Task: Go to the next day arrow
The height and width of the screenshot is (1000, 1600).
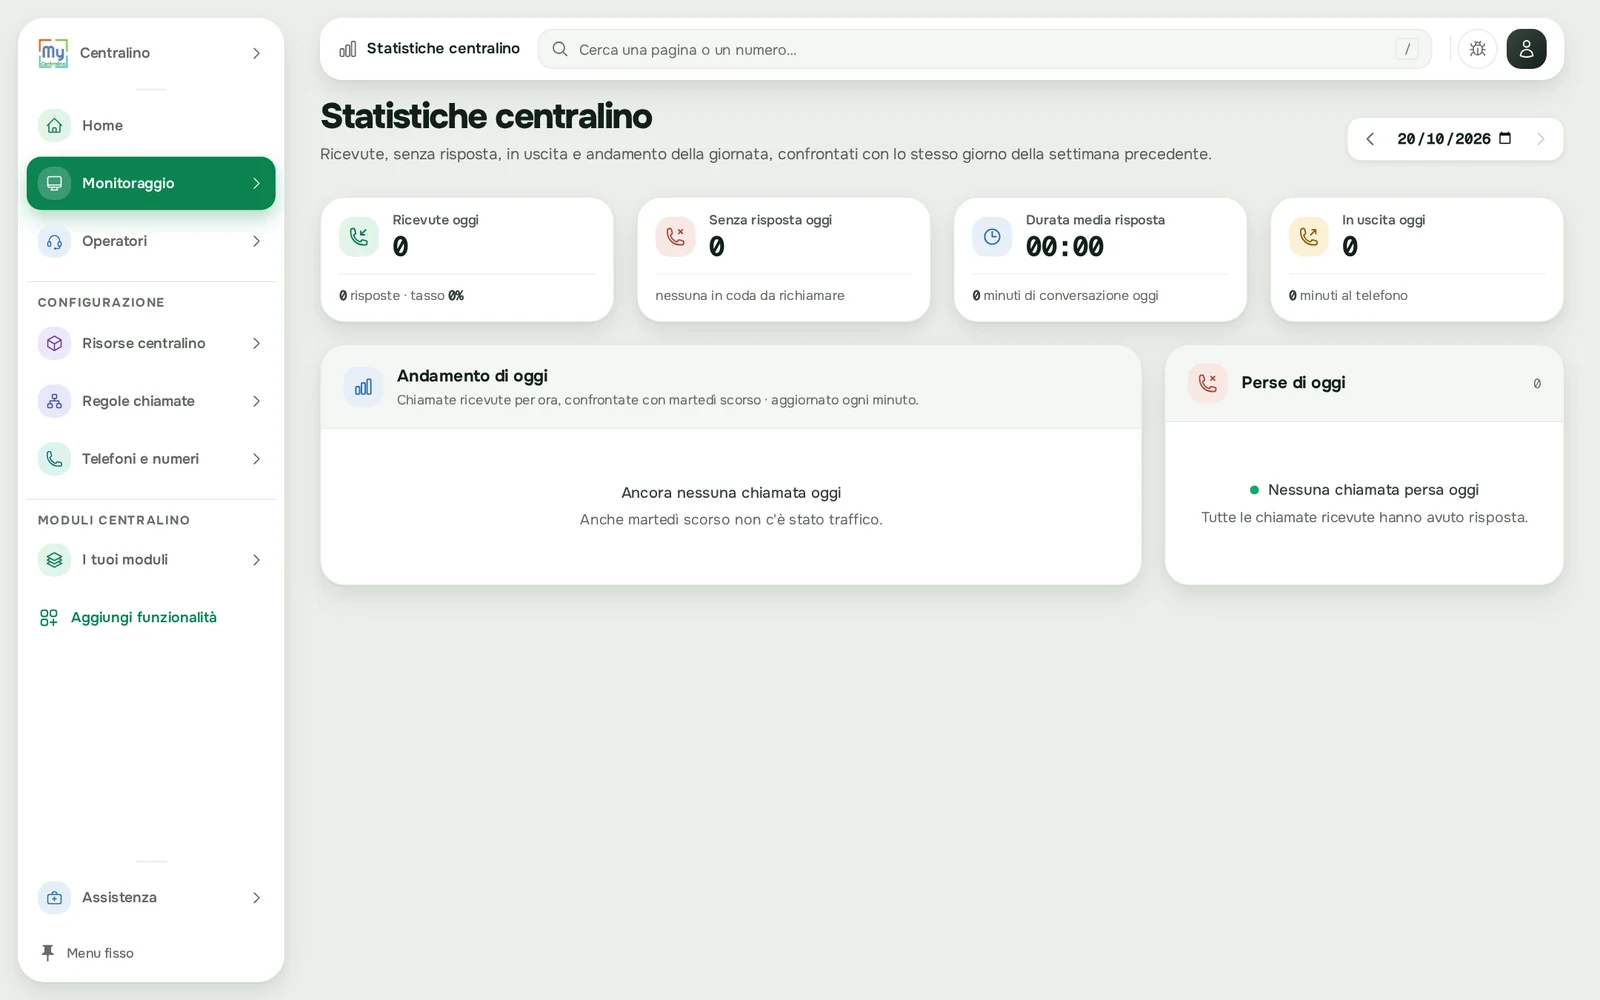Action: (x=1540, y=139)
